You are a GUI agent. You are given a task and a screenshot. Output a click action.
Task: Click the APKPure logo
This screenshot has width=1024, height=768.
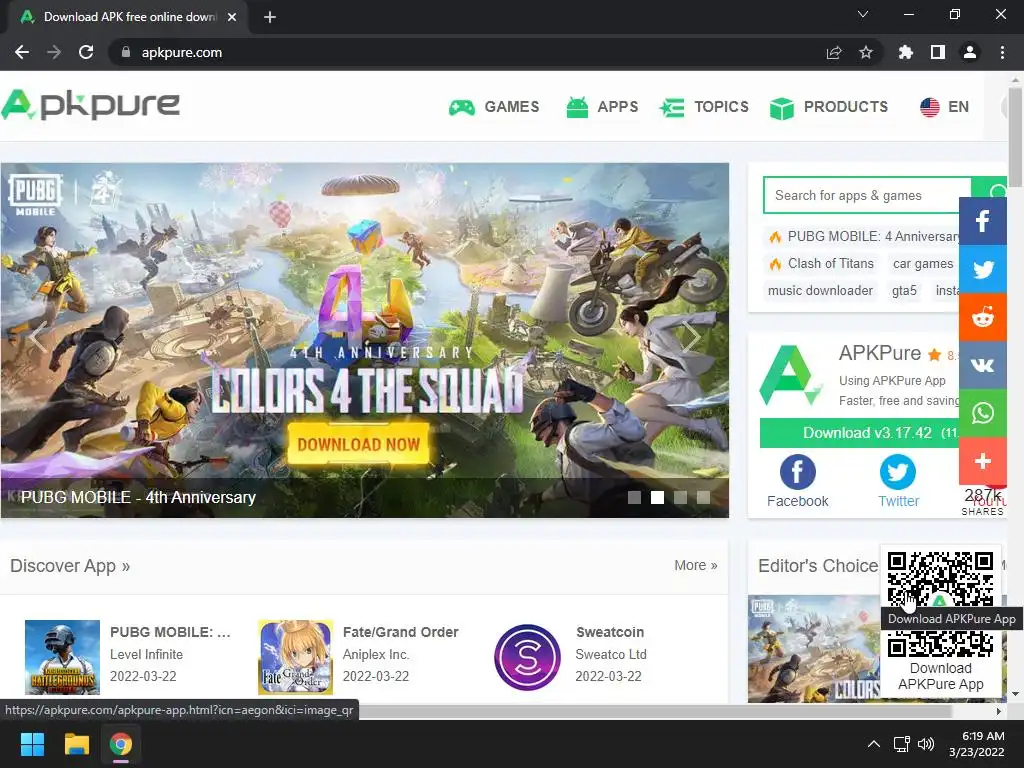click(x=90, y=105)
